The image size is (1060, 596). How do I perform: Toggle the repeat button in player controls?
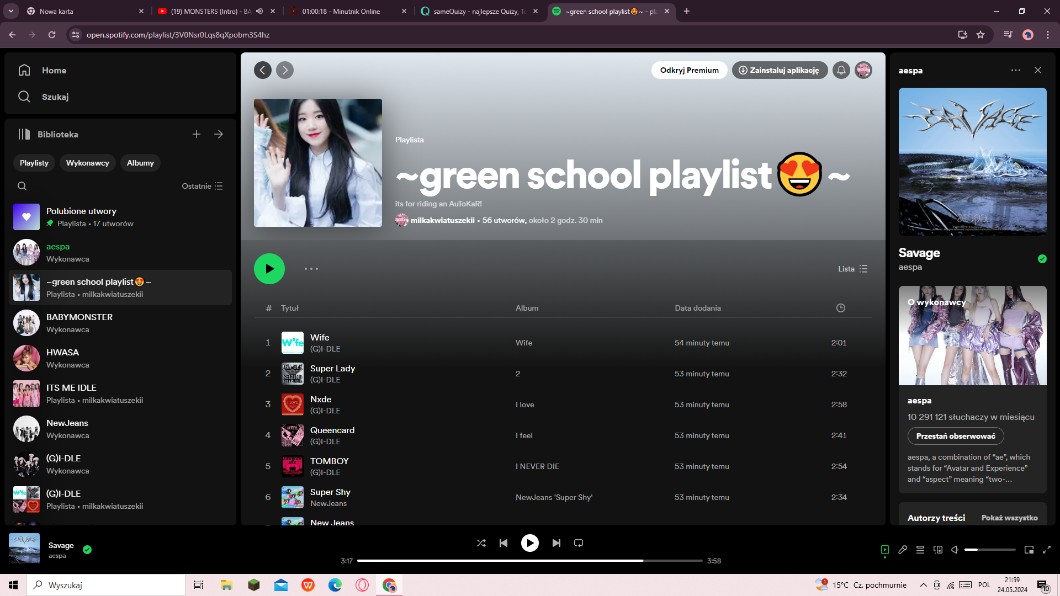coord(578,543)
